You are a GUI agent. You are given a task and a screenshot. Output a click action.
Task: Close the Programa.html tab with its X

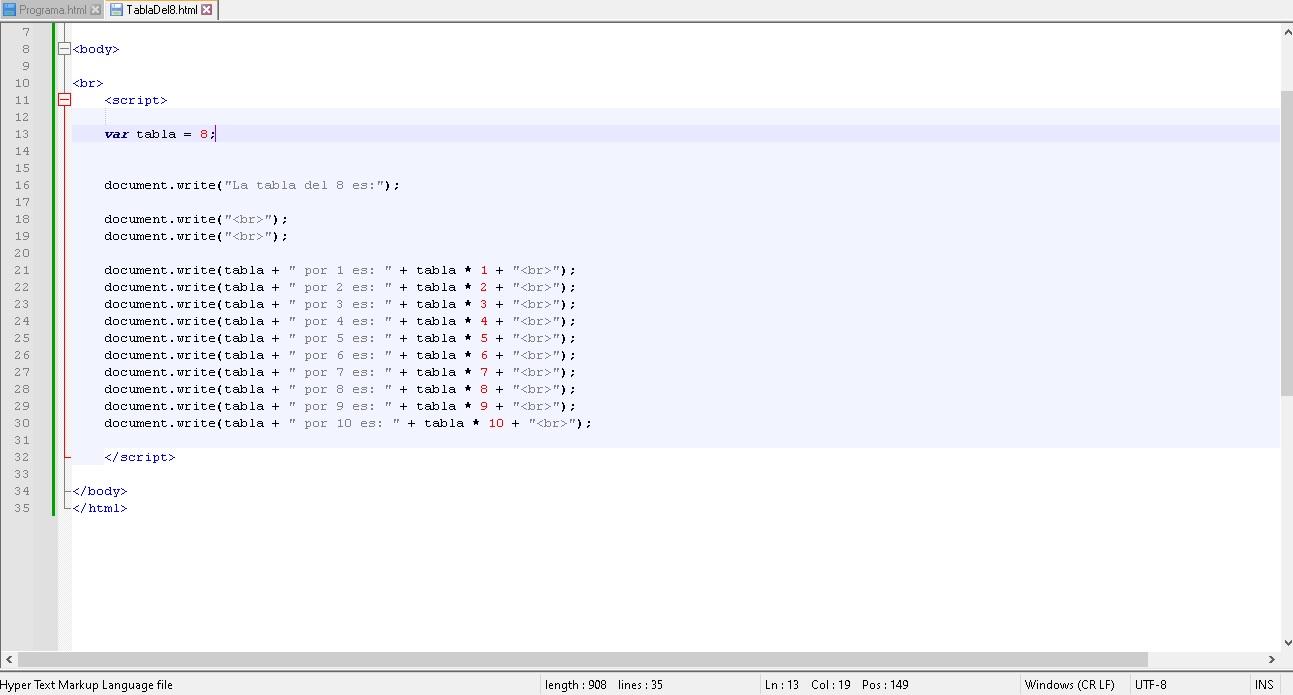(x=96, y=10)
